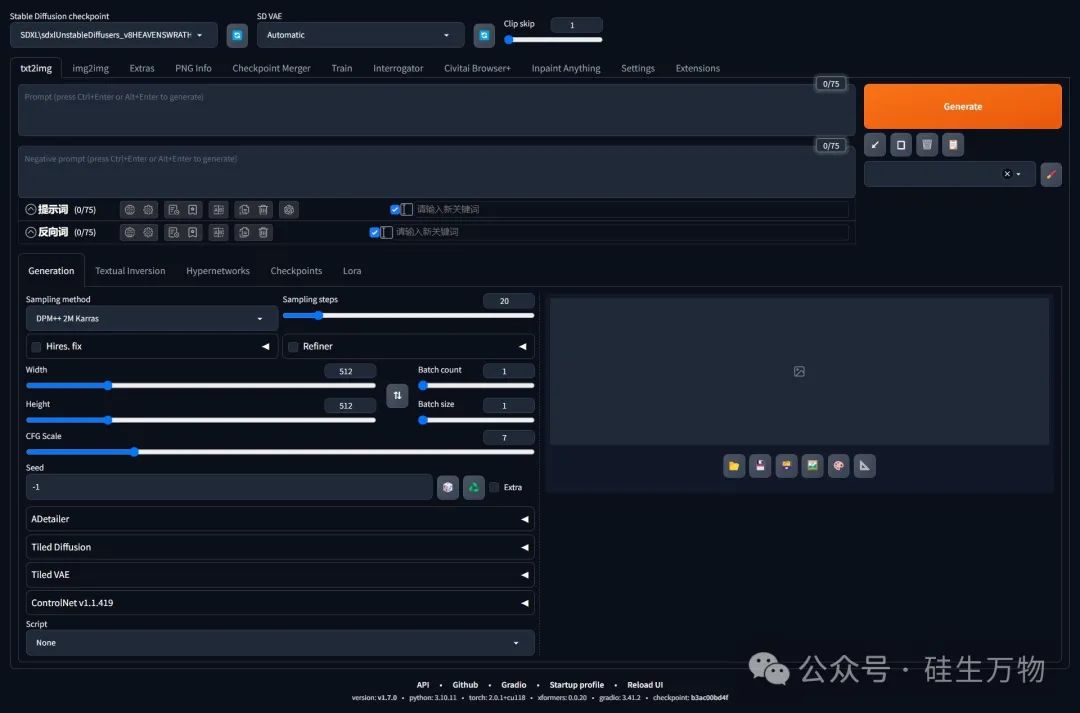The image size is (1080, 713).
Task: Click the Reload UI link
Action: pyautogui.click(x=645, y=685)
